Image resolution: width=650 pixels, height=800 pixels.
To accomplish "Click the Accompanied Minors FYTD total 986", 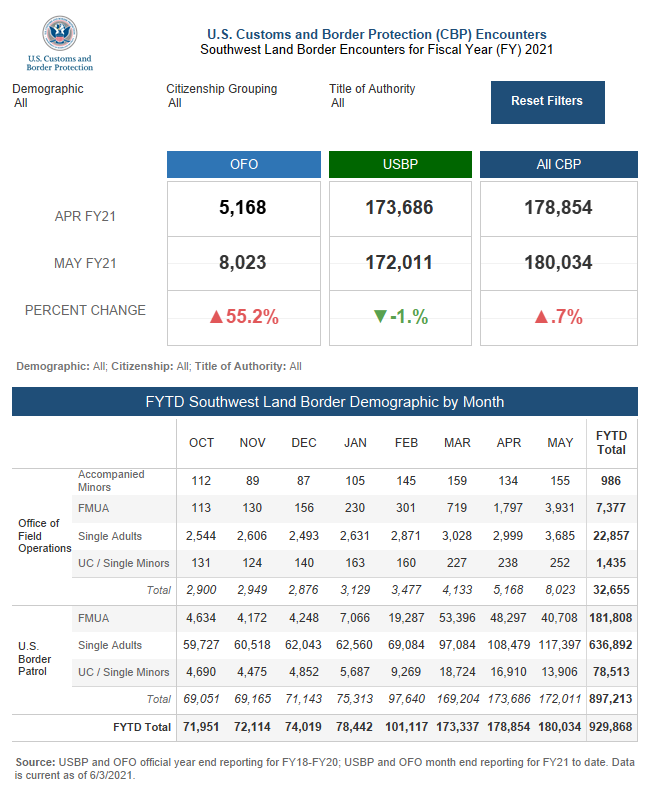I will click(611, 481).
